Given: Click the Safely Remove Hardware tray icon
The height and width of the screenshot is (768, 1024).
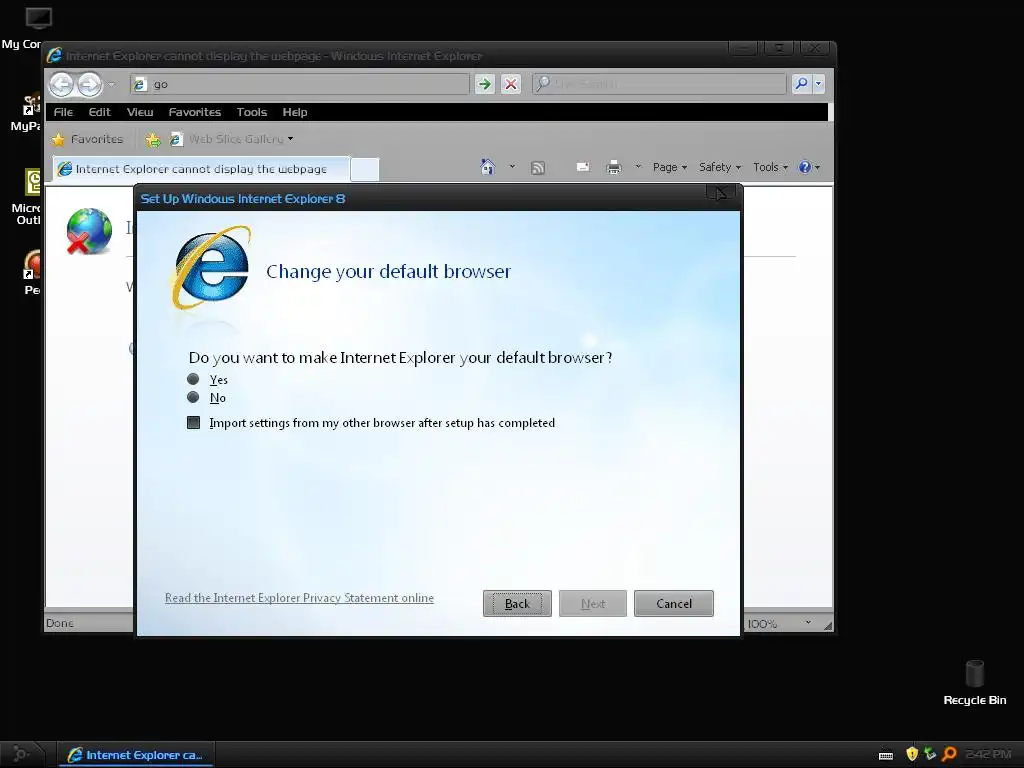Looking at the screenshot, I should [x=930, y=754].
